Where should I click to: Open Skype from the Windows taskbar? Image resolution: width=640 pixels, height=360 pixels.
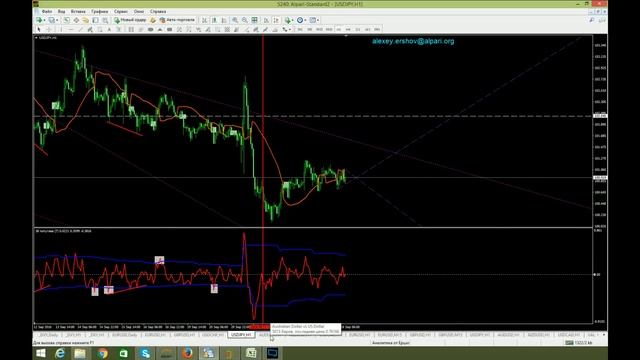pyautogui.click(x=145, y=353)
